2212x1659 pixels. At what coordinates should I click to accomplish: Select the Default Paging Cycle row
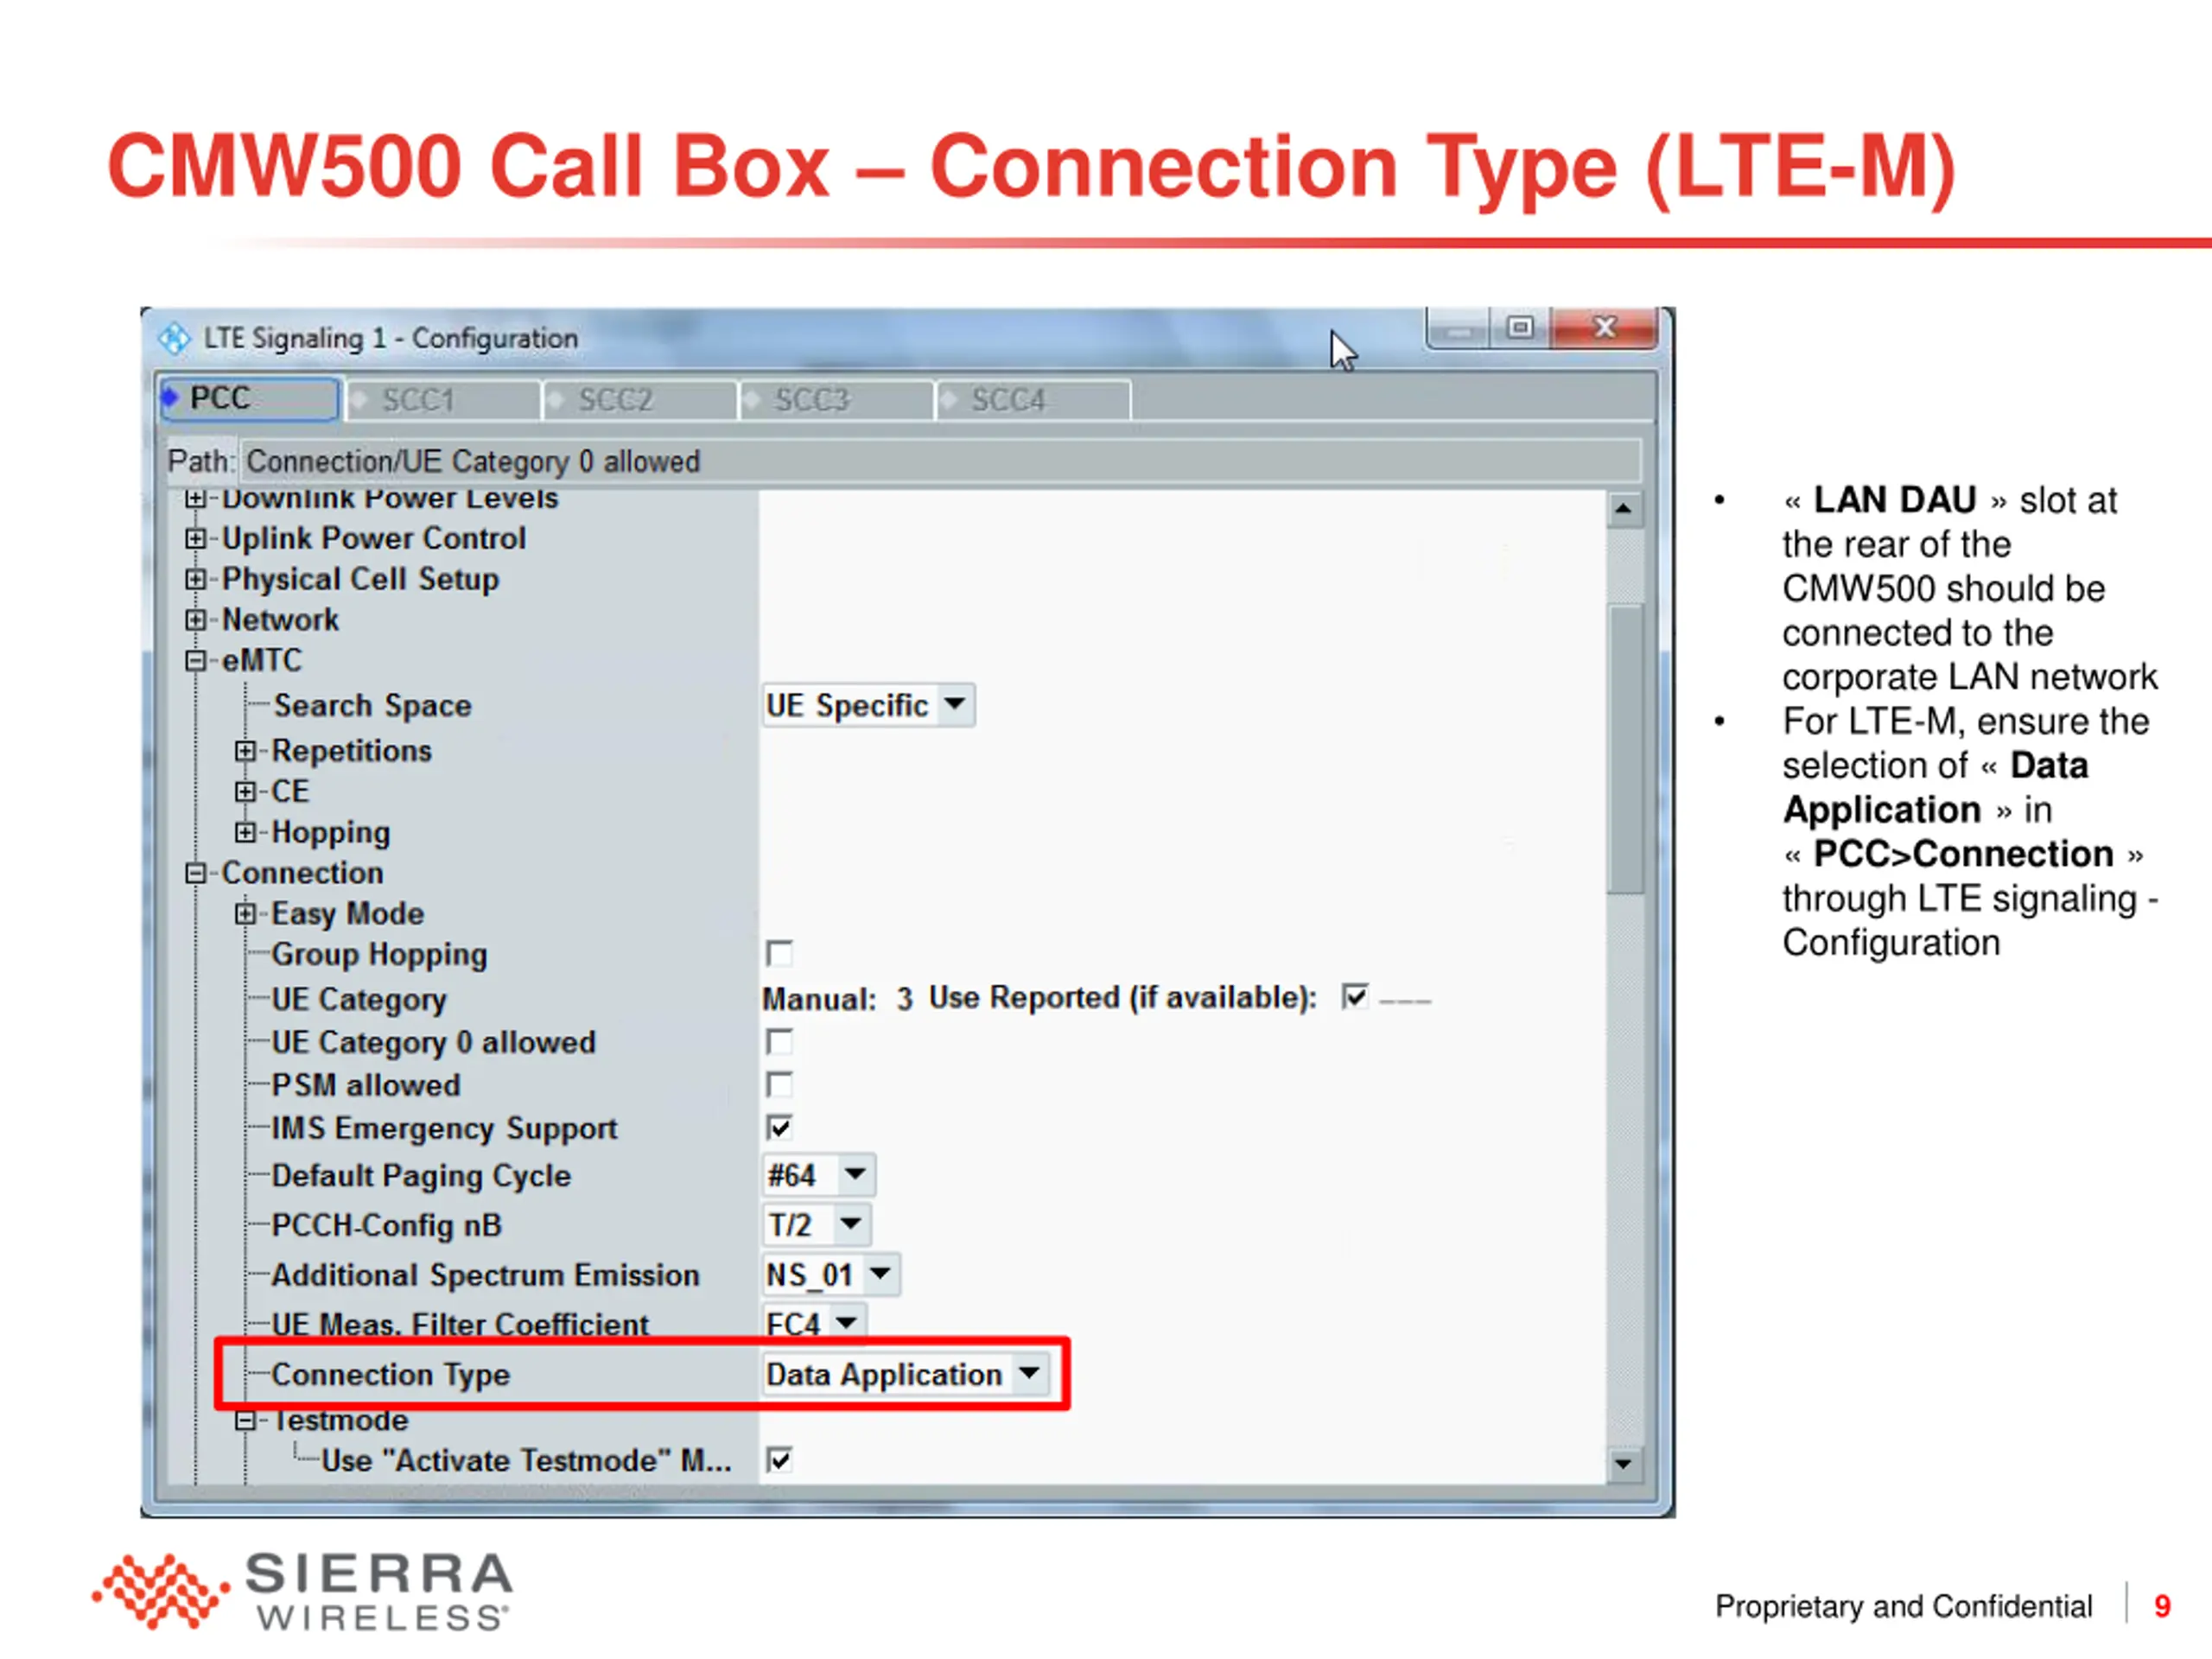(421, 1175)
